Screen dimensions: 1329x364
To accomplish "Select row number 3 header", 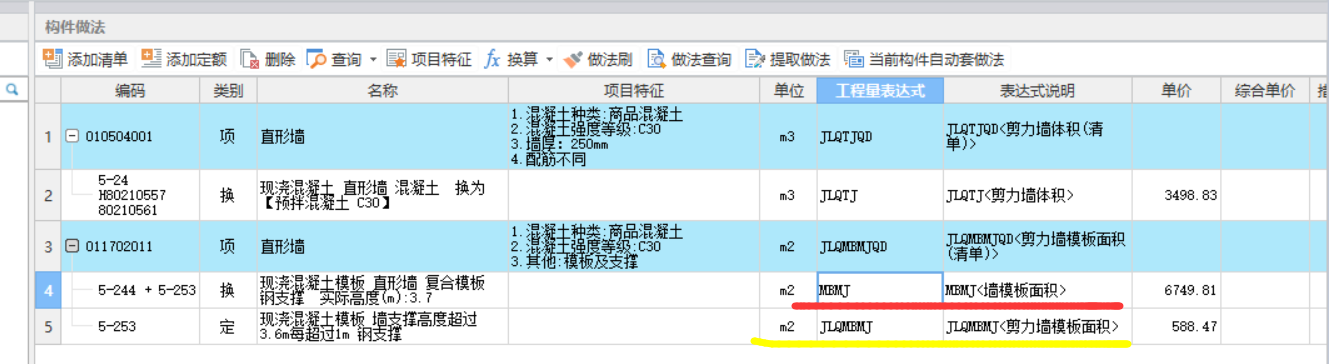I will pos(48,246).
